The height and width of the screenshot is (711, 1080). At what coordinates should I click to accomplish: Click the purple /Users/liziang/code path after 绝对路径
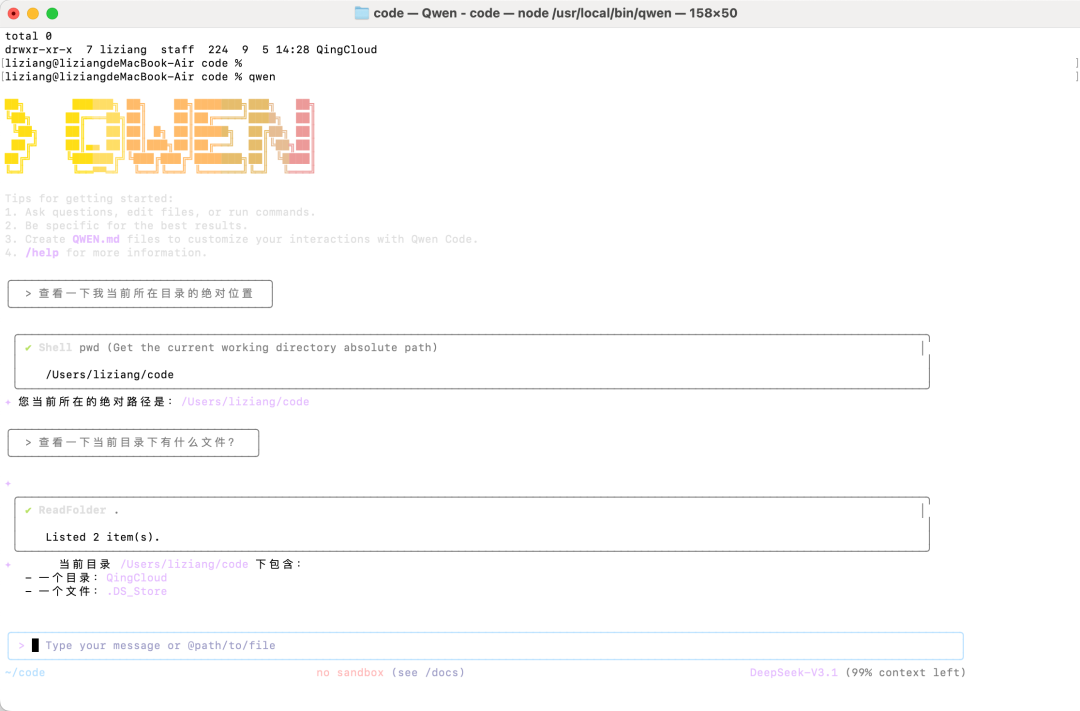coord(245,402)
